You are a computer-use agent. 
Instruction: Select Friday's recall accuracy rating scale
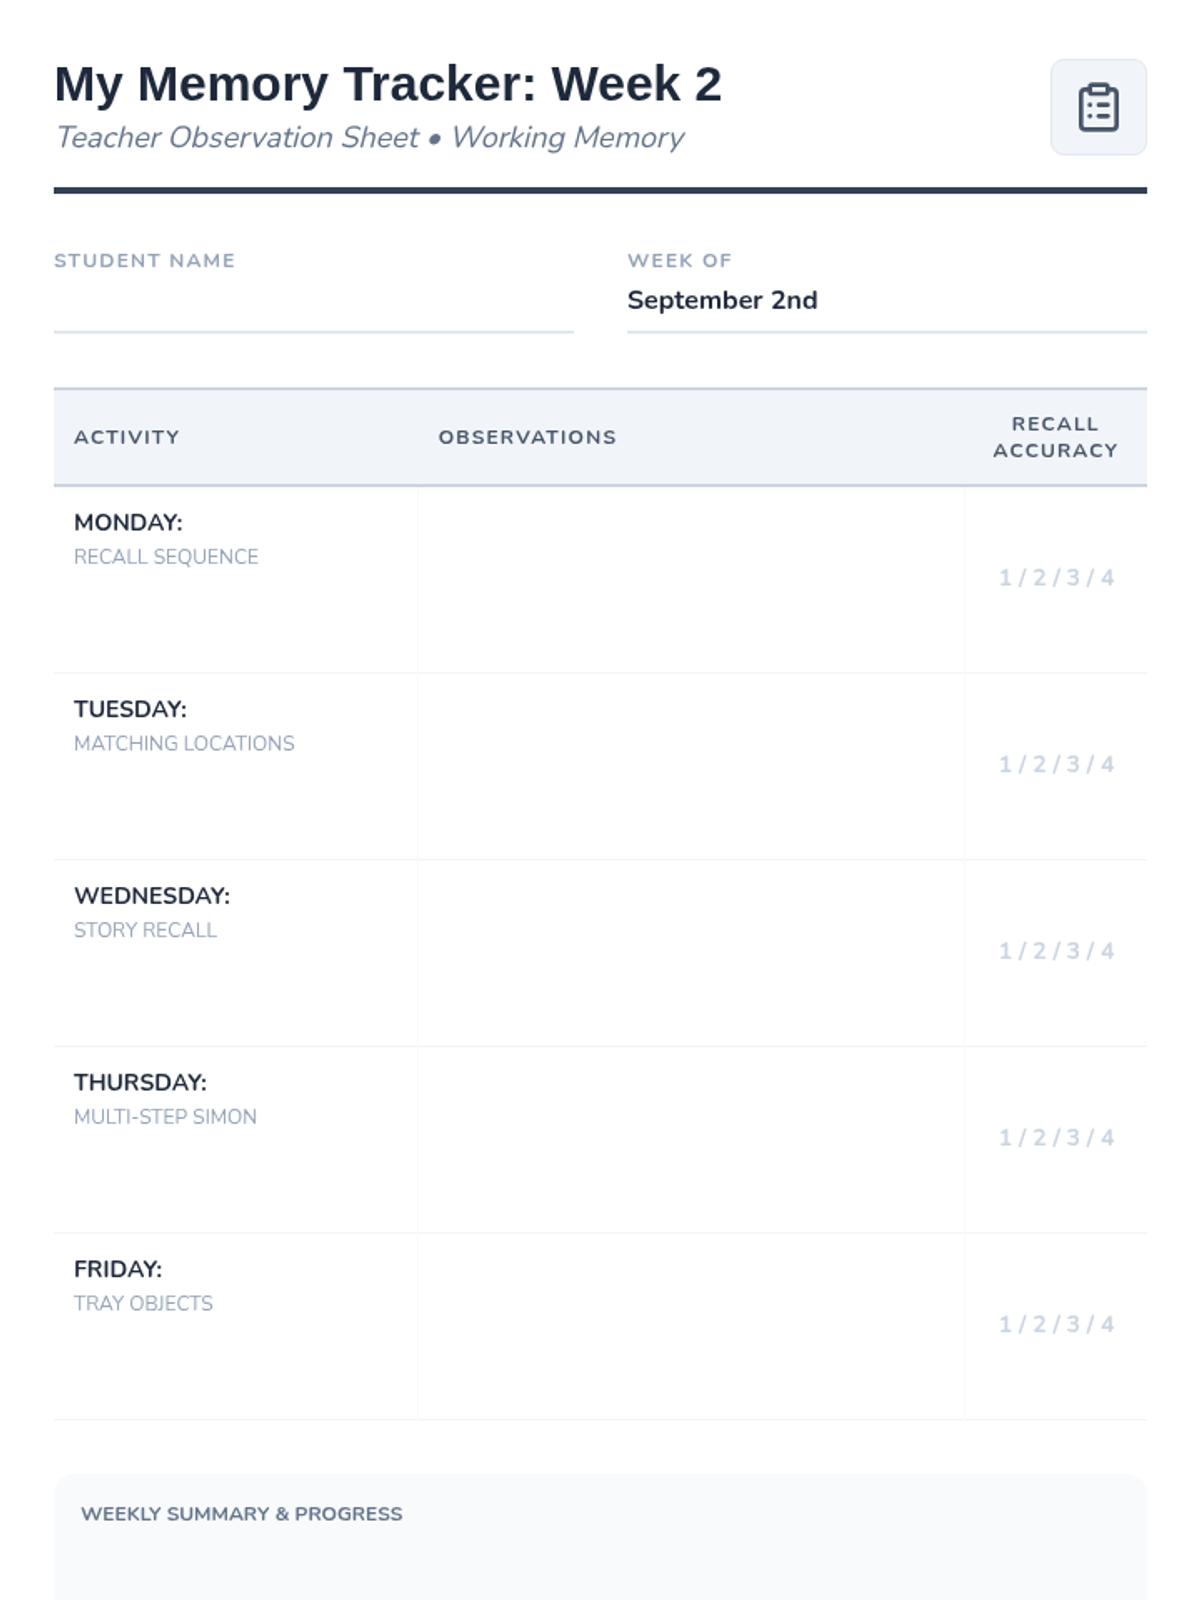click(1056, 1325)
